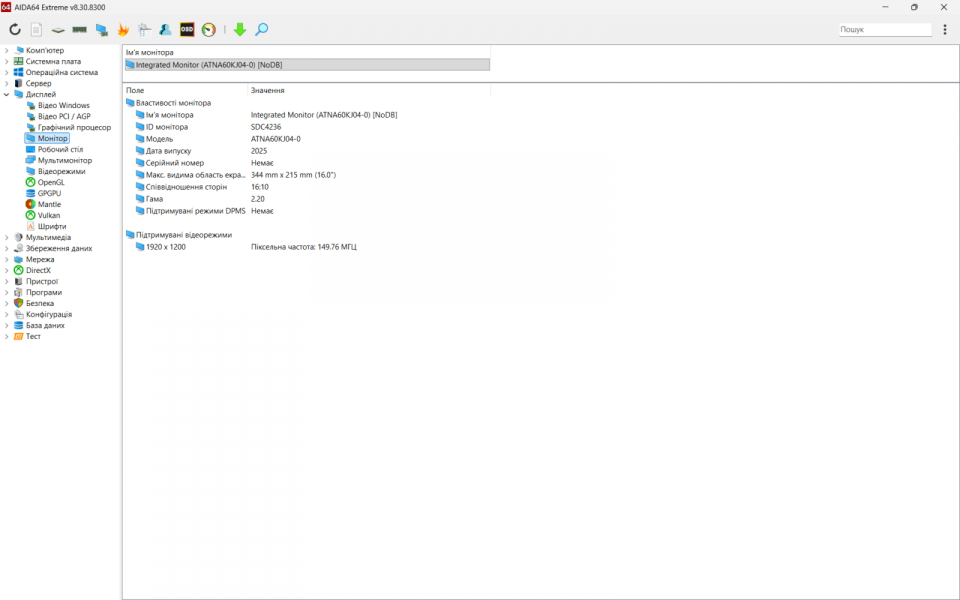Image resolution: width=960 pixels, height=600 pixels.
Task: Expand the Мультимедіа tree node
Action: point(6,238)
